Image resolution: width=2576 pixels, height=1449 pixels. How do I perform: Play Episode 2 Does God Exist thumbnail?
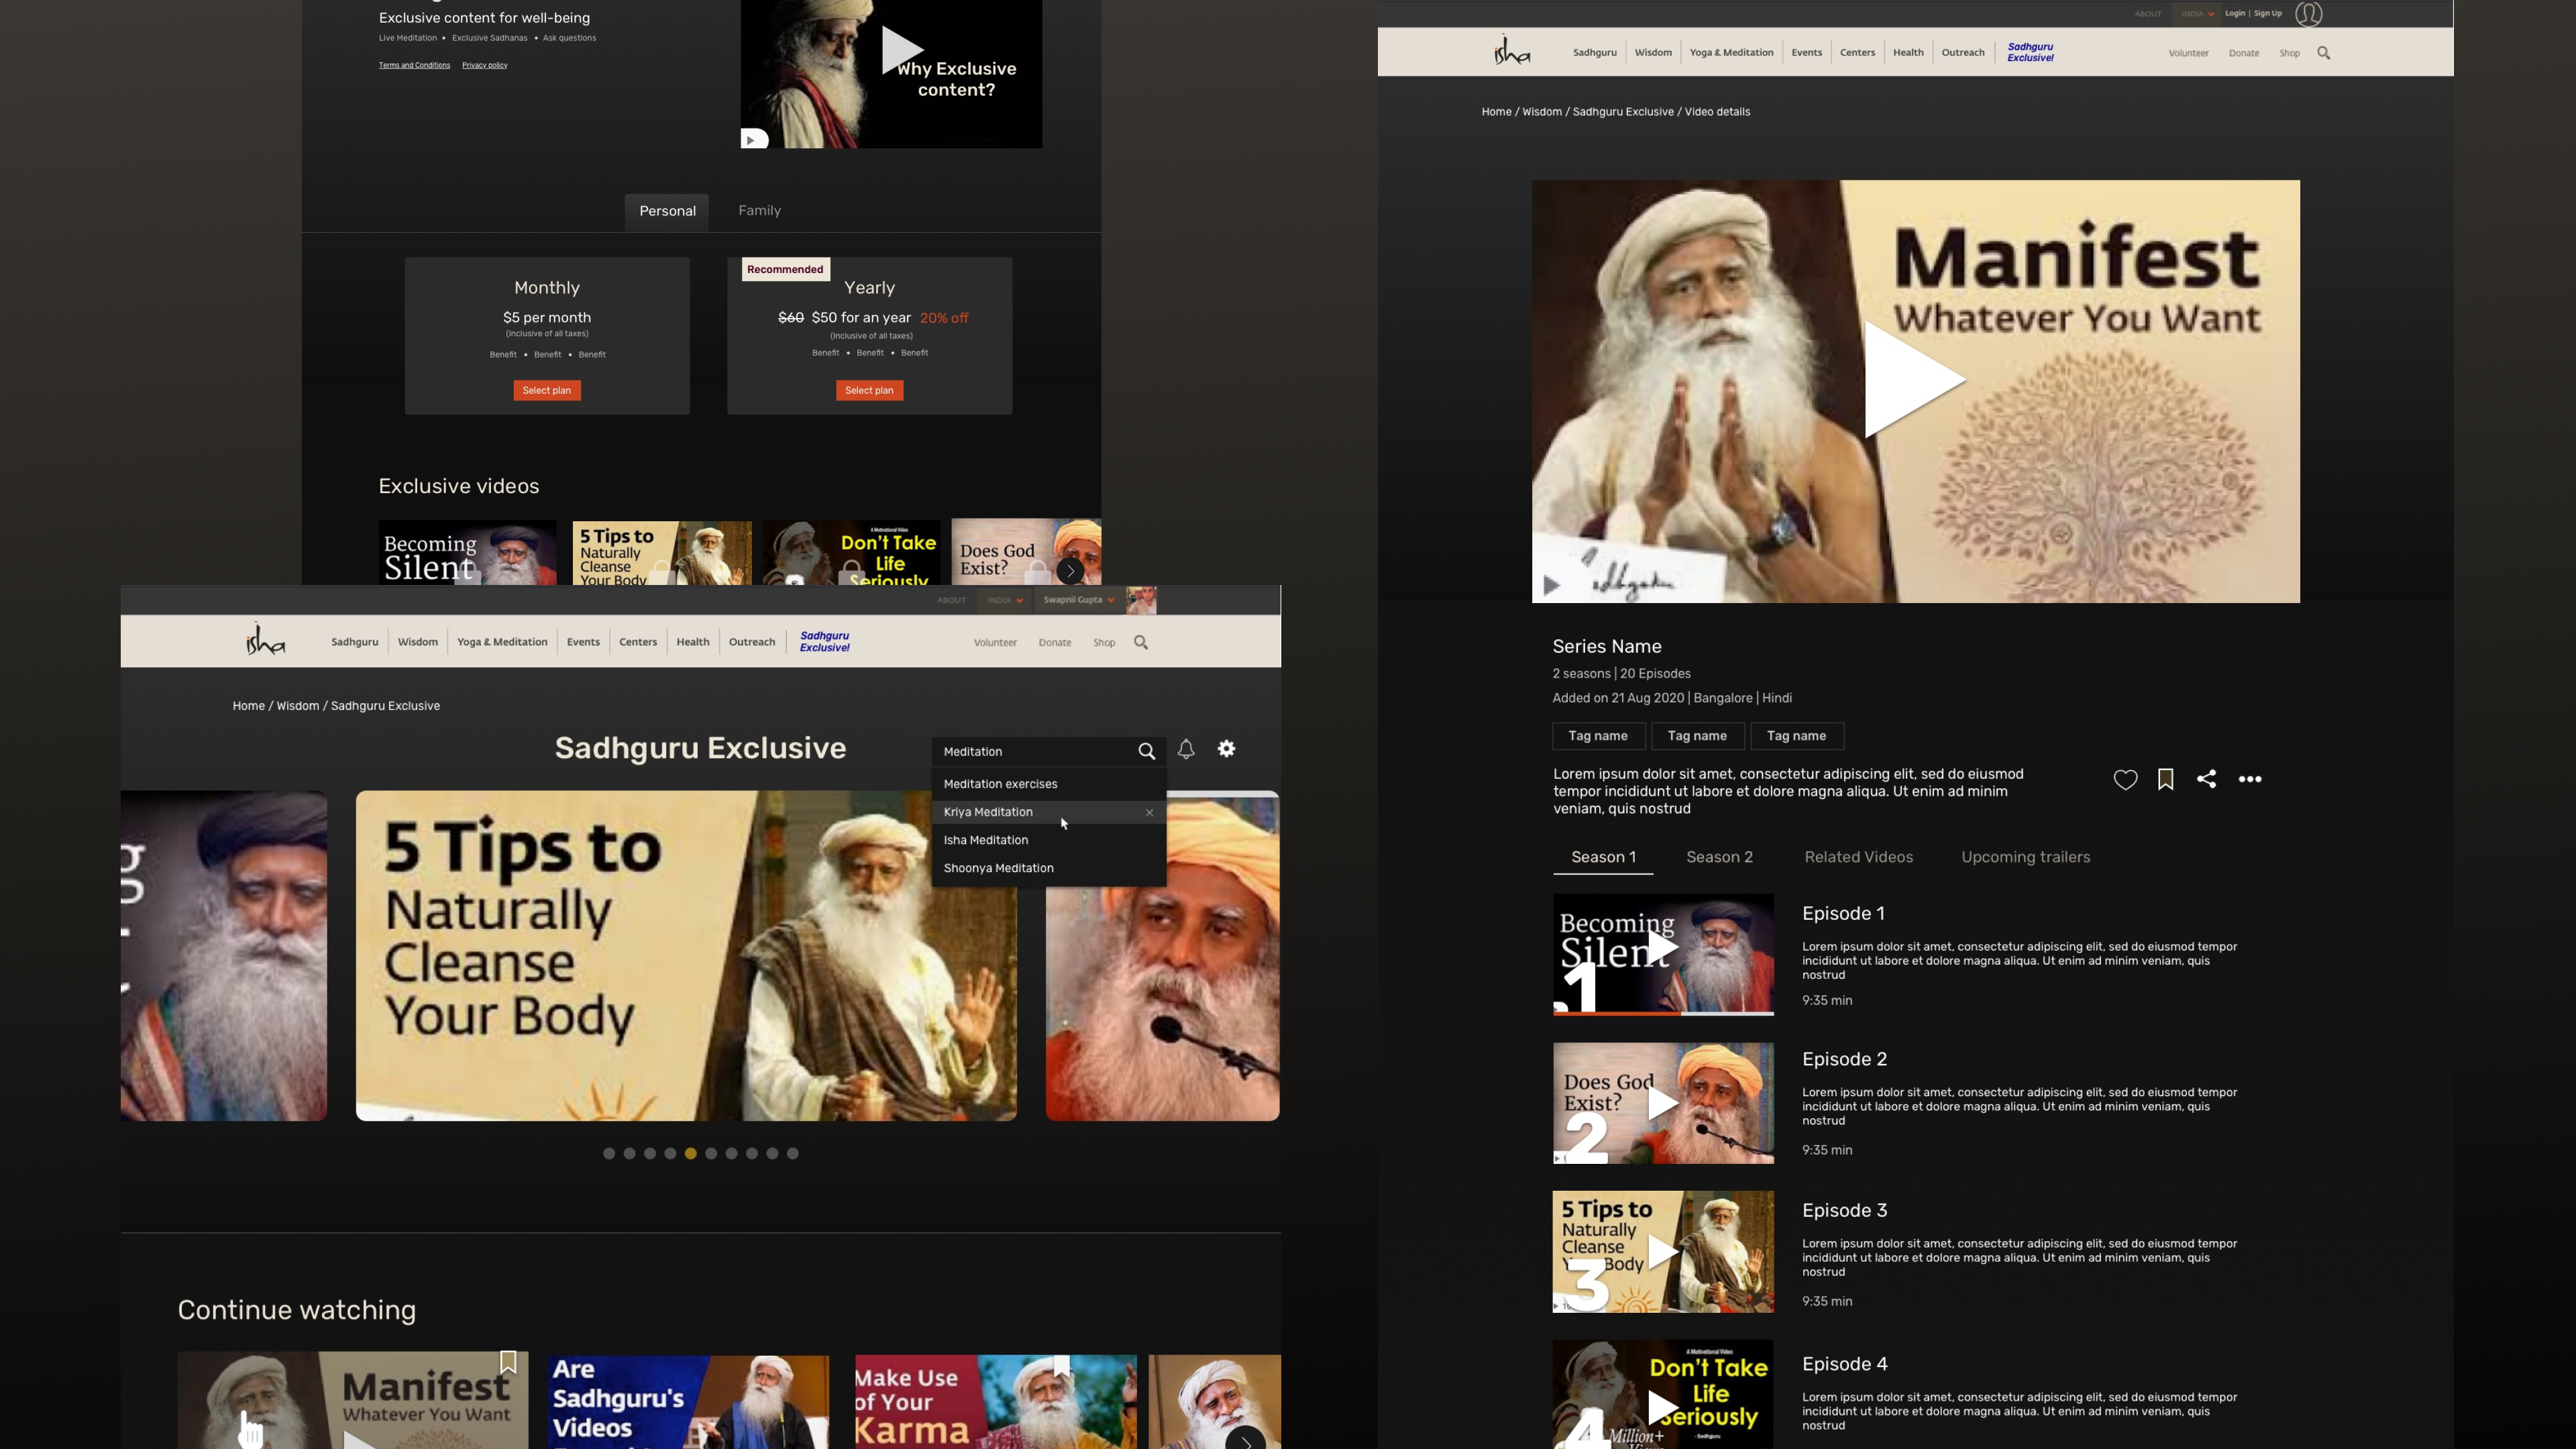click(x=1662, y=1104)
